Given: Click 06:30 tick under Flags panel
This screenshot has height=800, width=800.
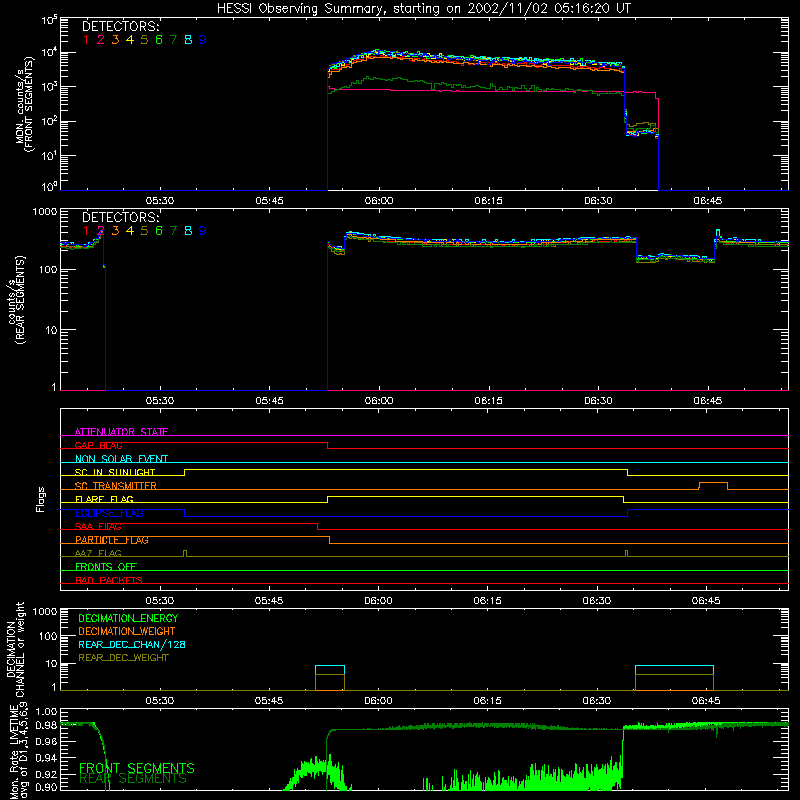Looking at the screenshot, I should (597, 601).
